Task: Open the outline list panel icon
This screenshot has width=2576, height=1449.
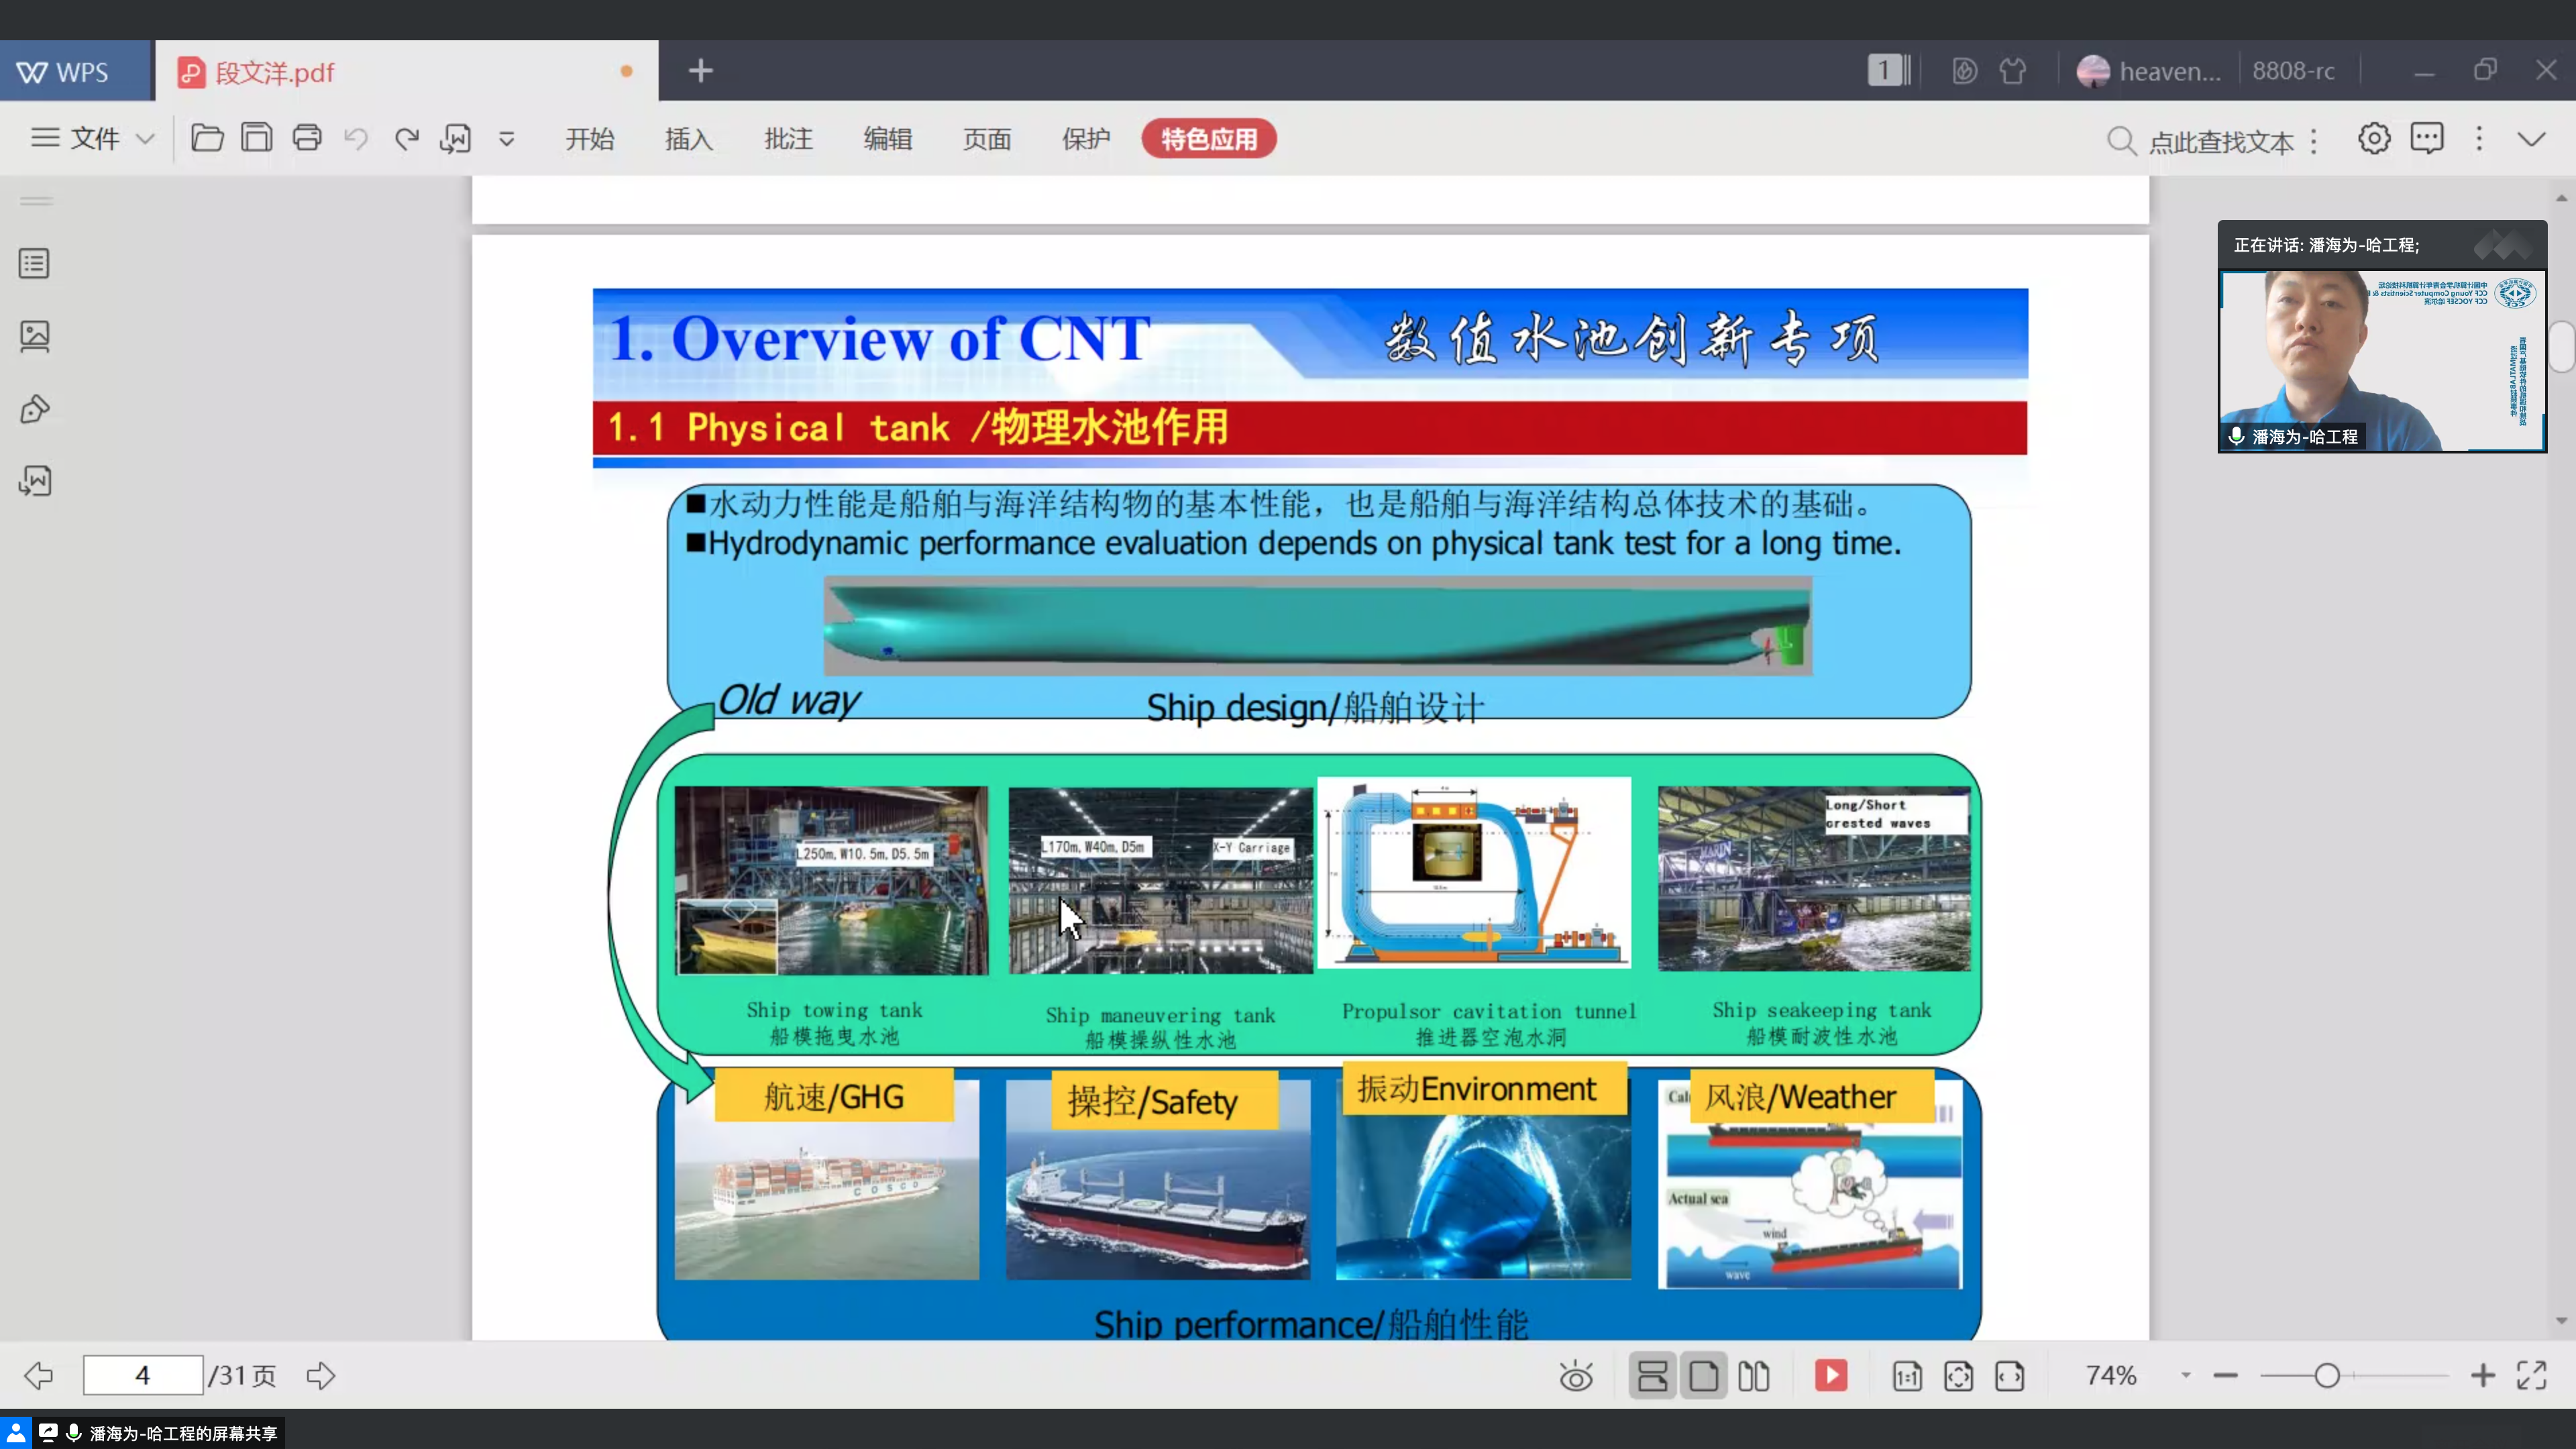Action: click(x=35, y=264)
